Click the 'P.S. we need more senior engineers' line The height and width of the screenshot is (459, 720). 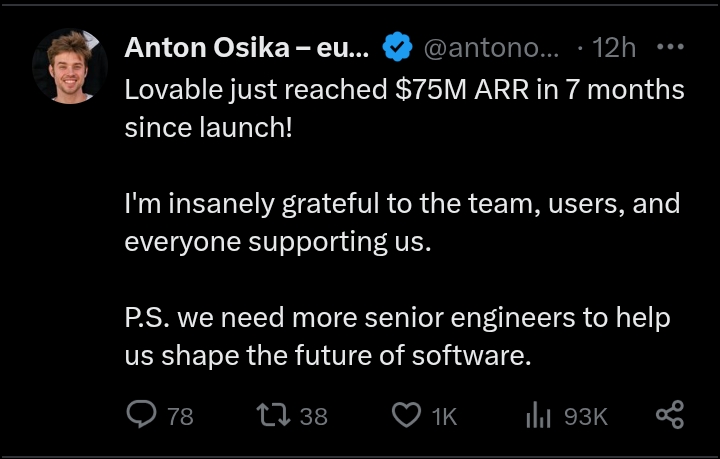click(x=395, y=318)
